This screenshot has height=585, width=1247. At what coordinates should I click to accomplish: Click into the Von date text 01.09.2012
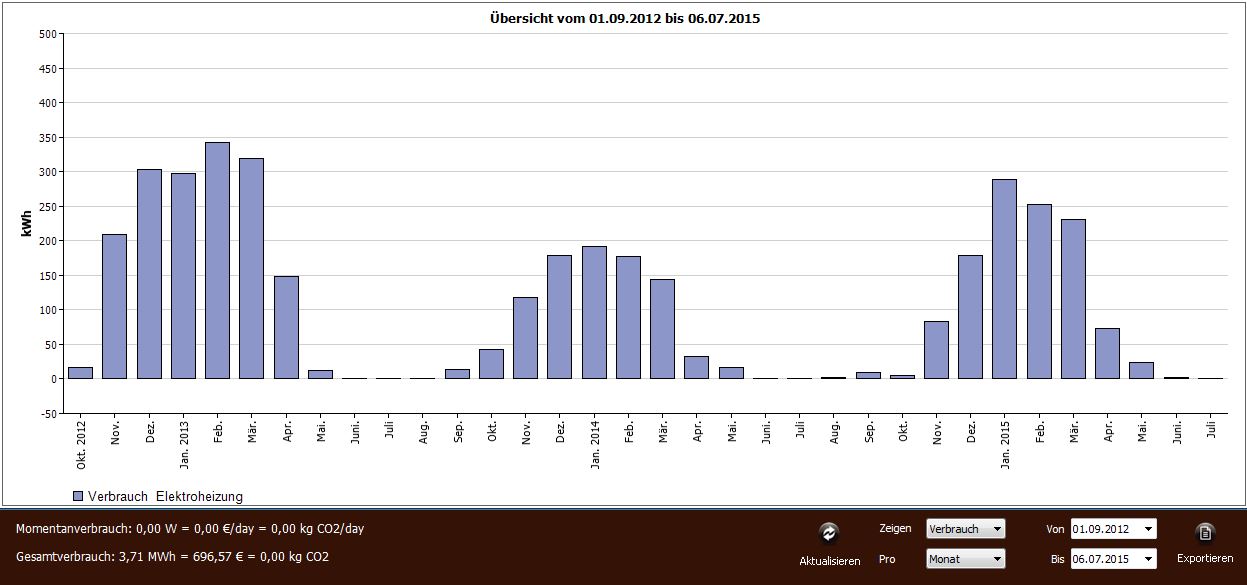pos(1102,529)
